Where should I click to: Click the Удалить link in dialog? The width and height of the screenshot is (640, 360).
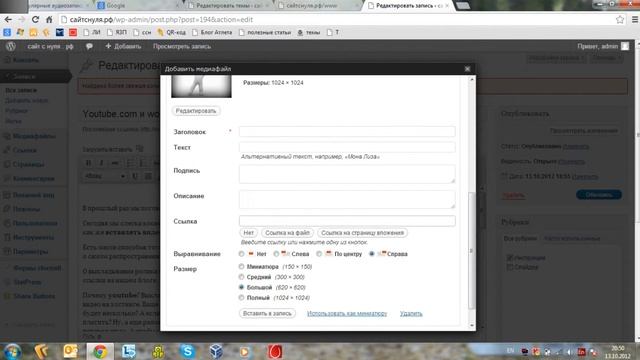pos(411,313)
